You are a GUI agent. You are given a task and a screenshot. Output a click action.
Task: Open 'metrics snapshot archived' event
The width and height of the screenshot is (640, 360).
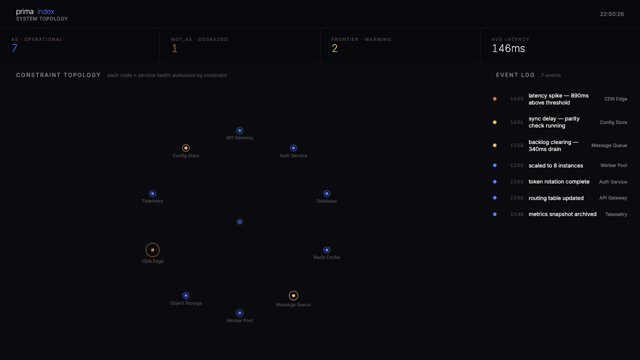(562, 214)
